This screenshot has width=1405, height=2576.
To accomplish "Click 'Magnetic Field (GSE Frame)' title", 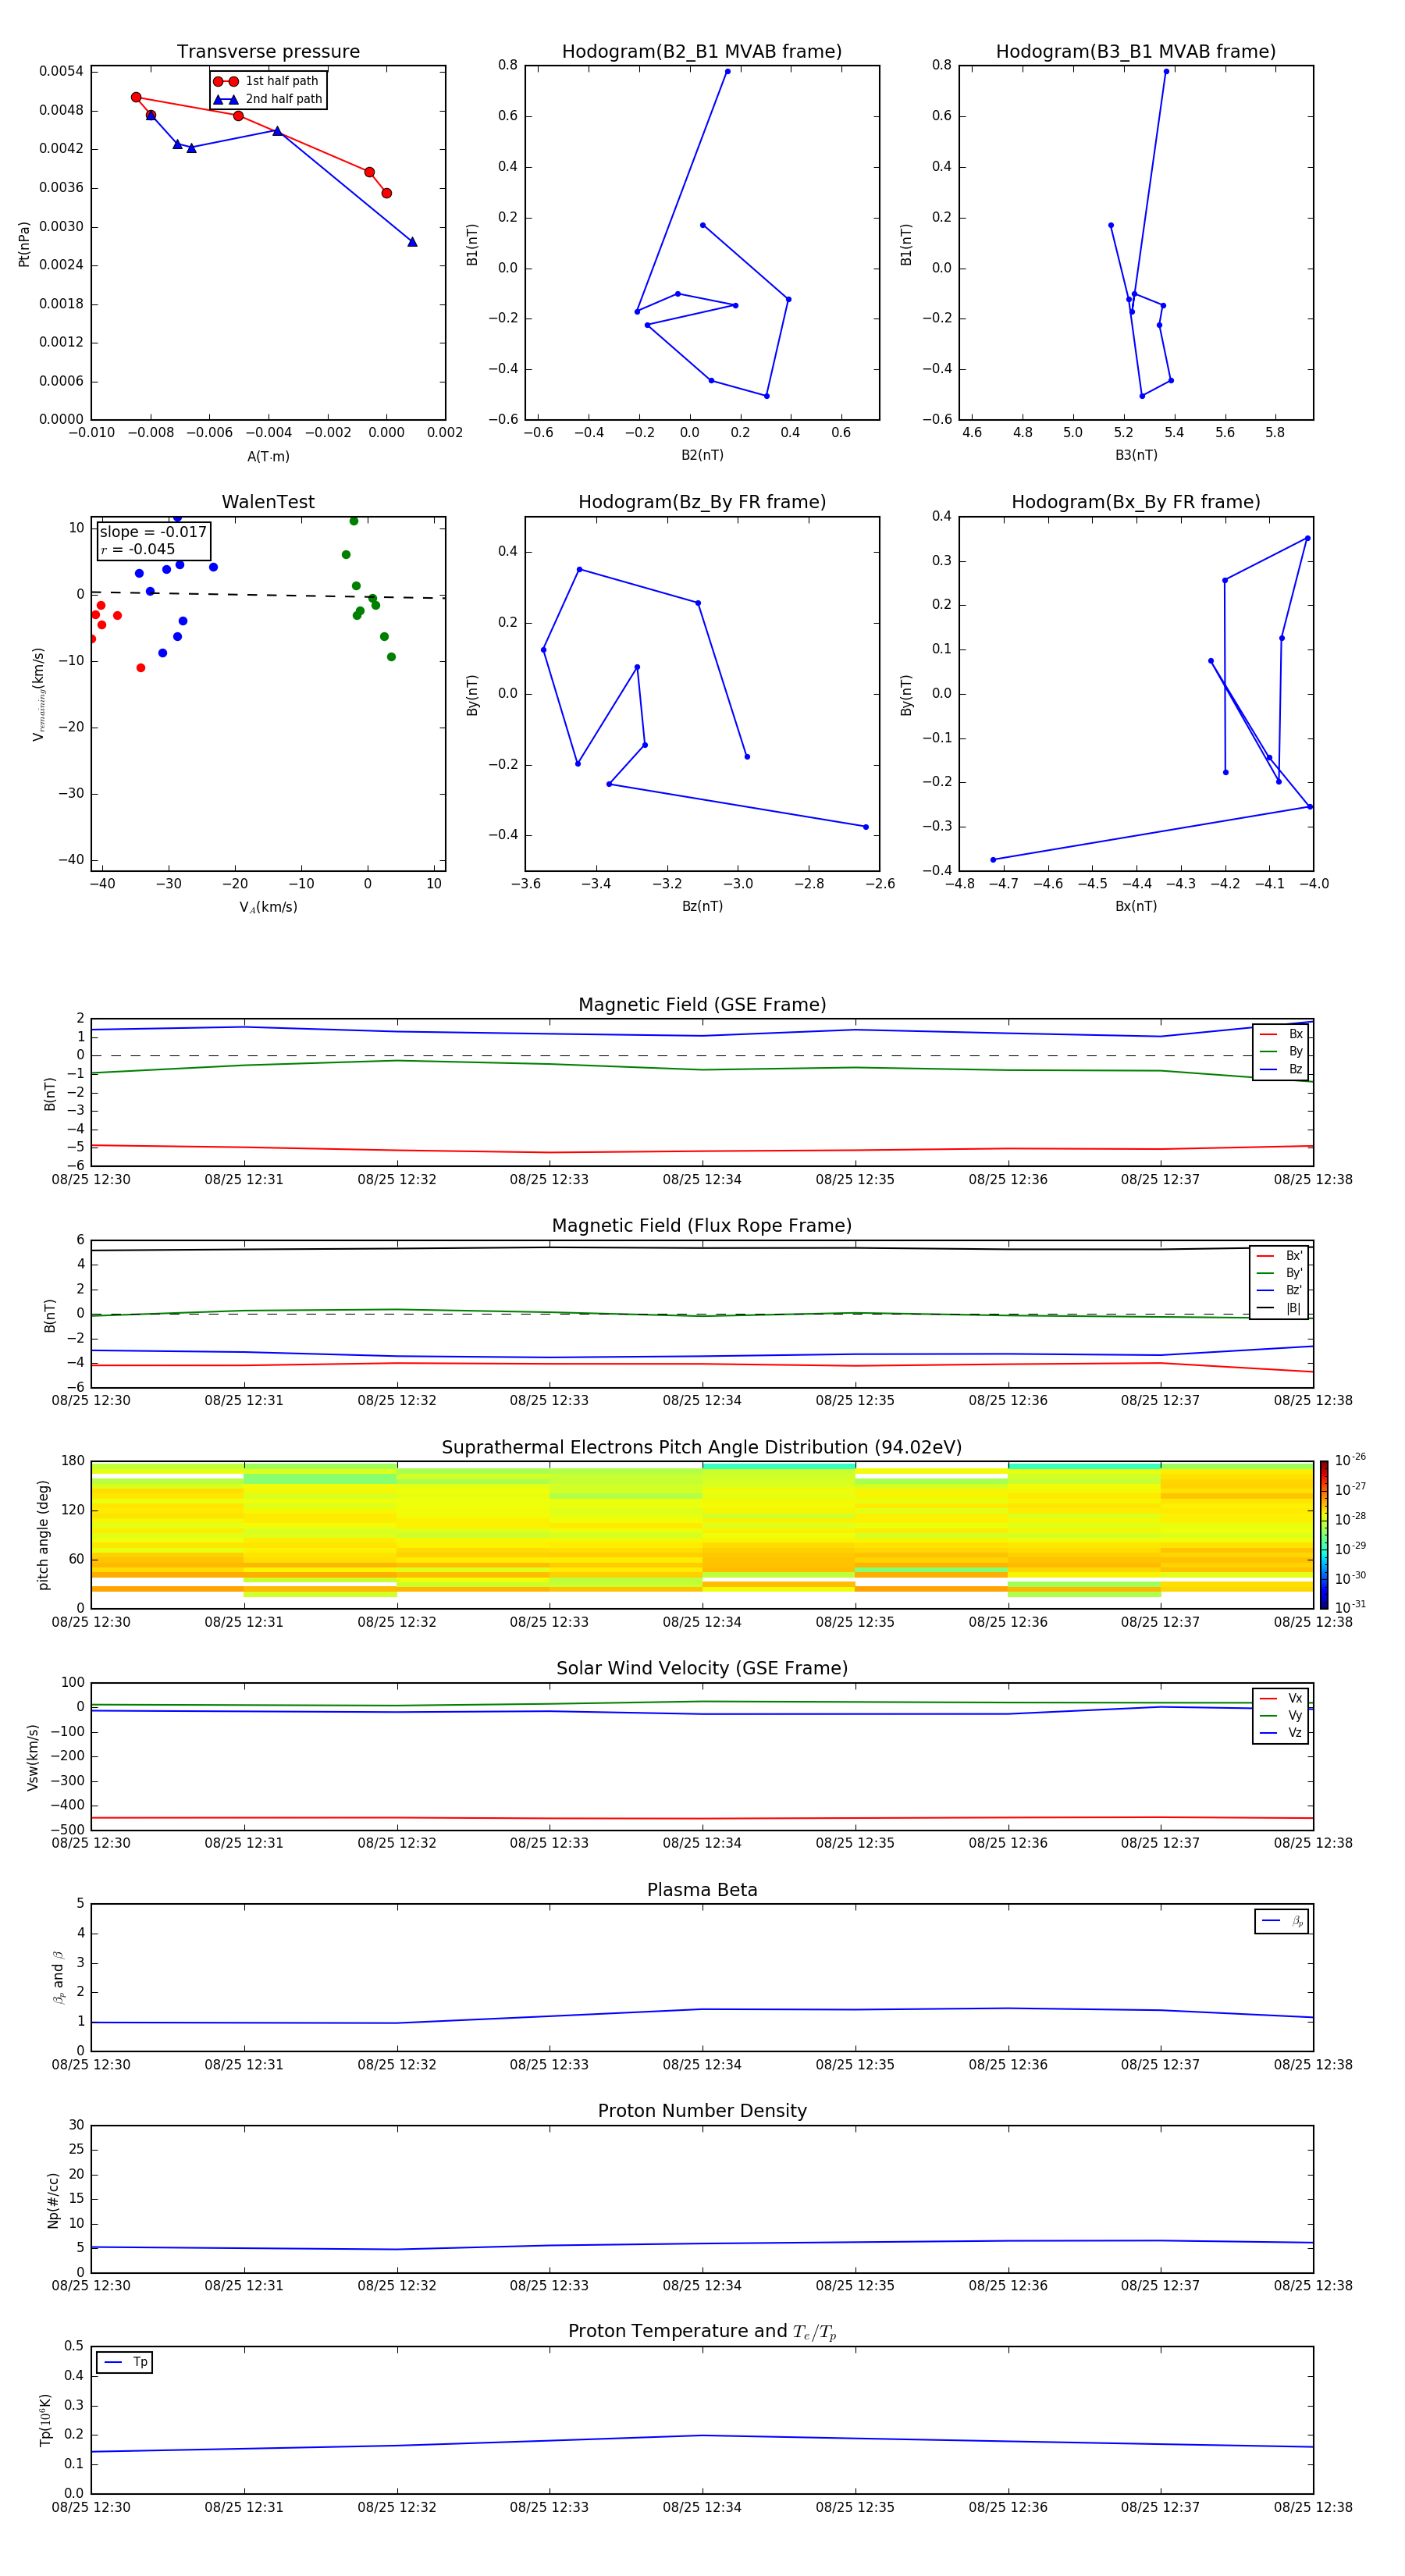I will [x=702, y=1005].
